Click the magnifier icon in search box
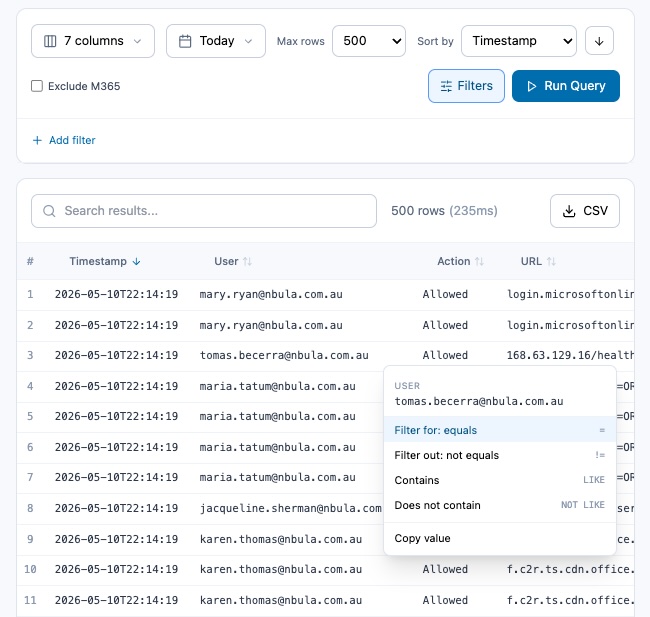This screenshot has height=617, width=650. (49, 211)
